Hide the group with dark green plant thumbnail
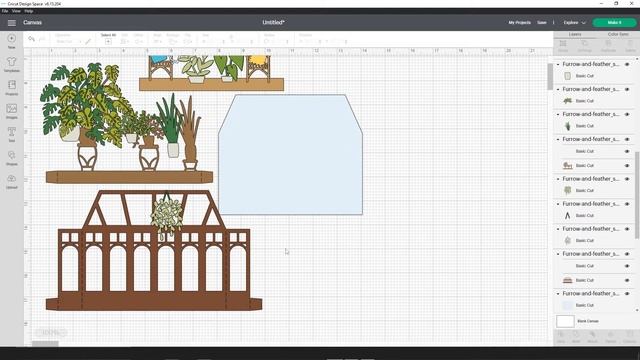 [x=627, y=114]
